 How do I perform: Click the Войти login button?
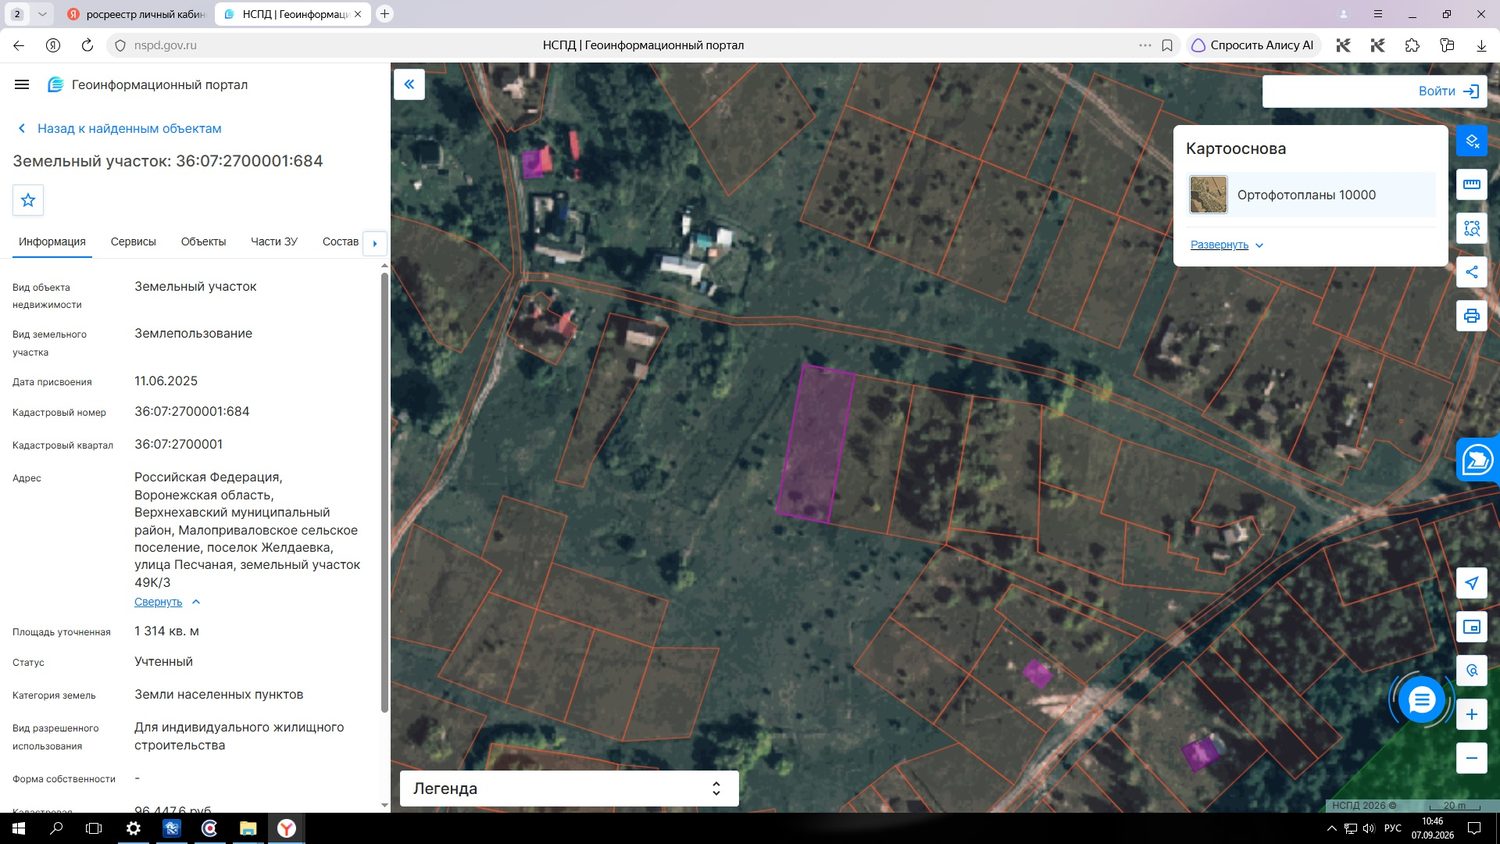click(x=1448, y=91)
